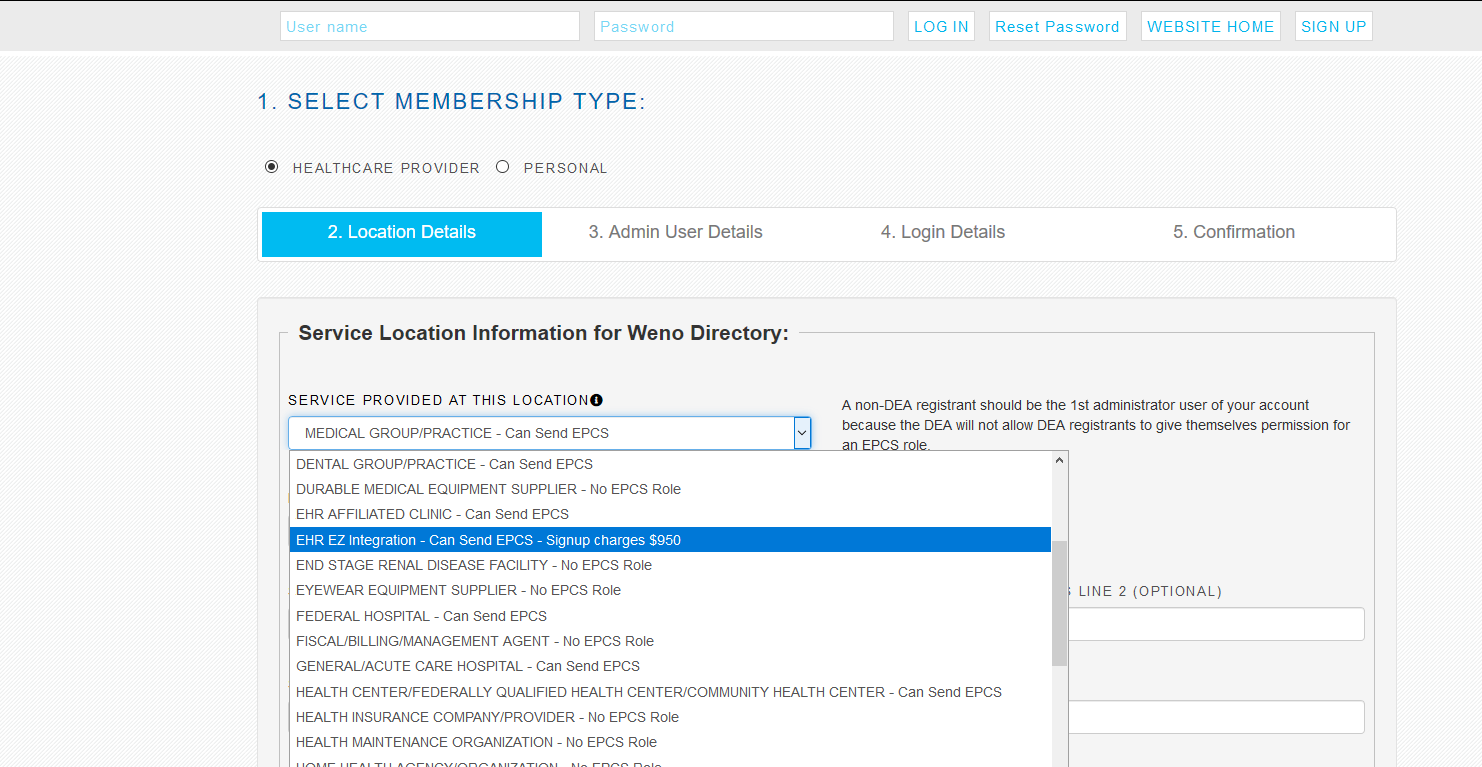This screenshot has width=1482, height=767.
Task: Select the Healthcare Provider radio button
Action: (271, 167)
